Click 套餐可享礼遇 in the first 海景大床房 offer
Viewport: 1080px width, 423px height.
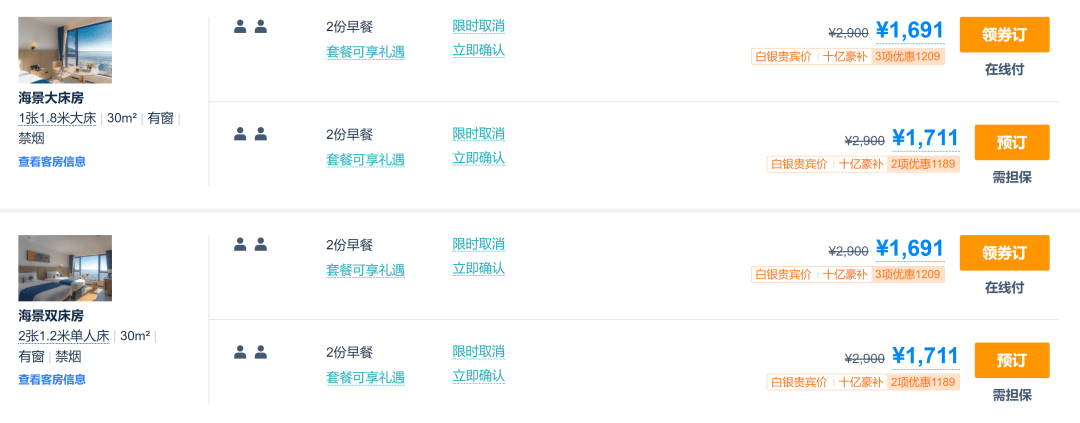click(365, 52)
